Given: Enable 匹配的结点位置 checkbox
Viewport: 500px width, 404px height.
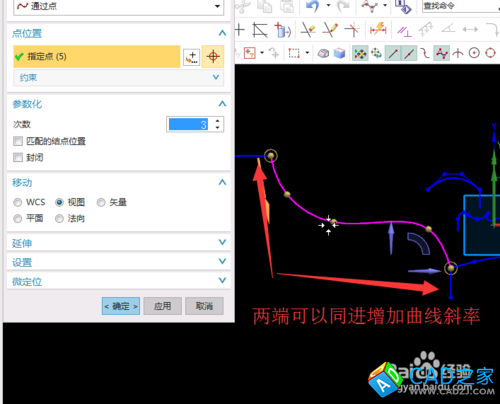Looking at the screenshot, I should 18,141.
